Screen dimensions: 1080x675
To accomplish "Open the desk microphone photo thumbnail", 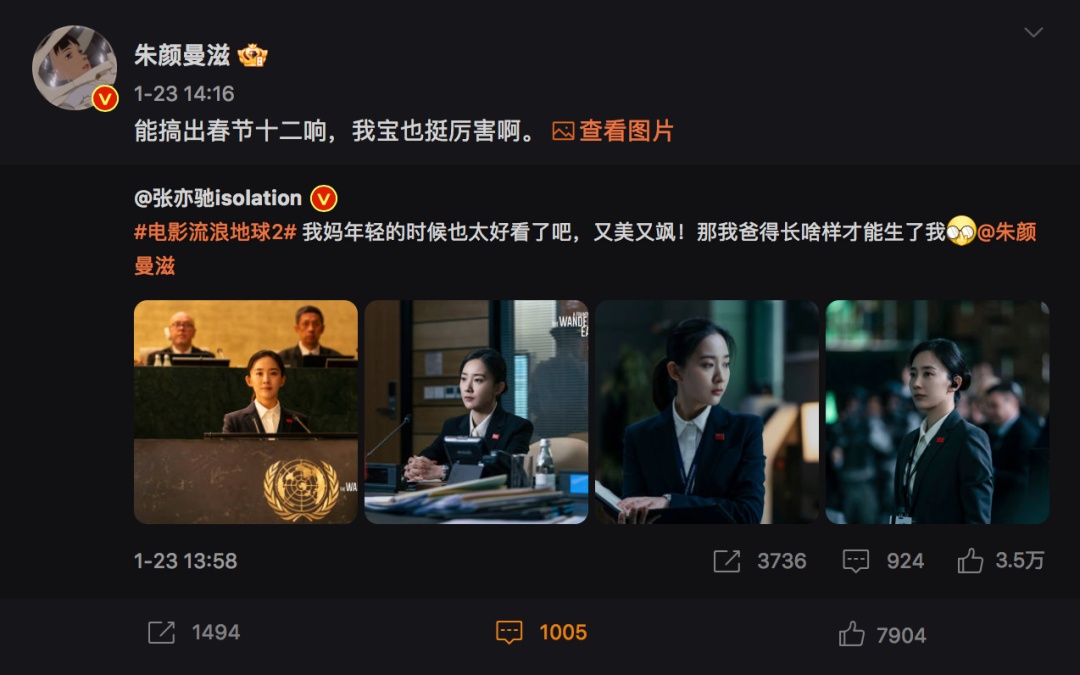I will pyautogui.click(x=477, y=412).
